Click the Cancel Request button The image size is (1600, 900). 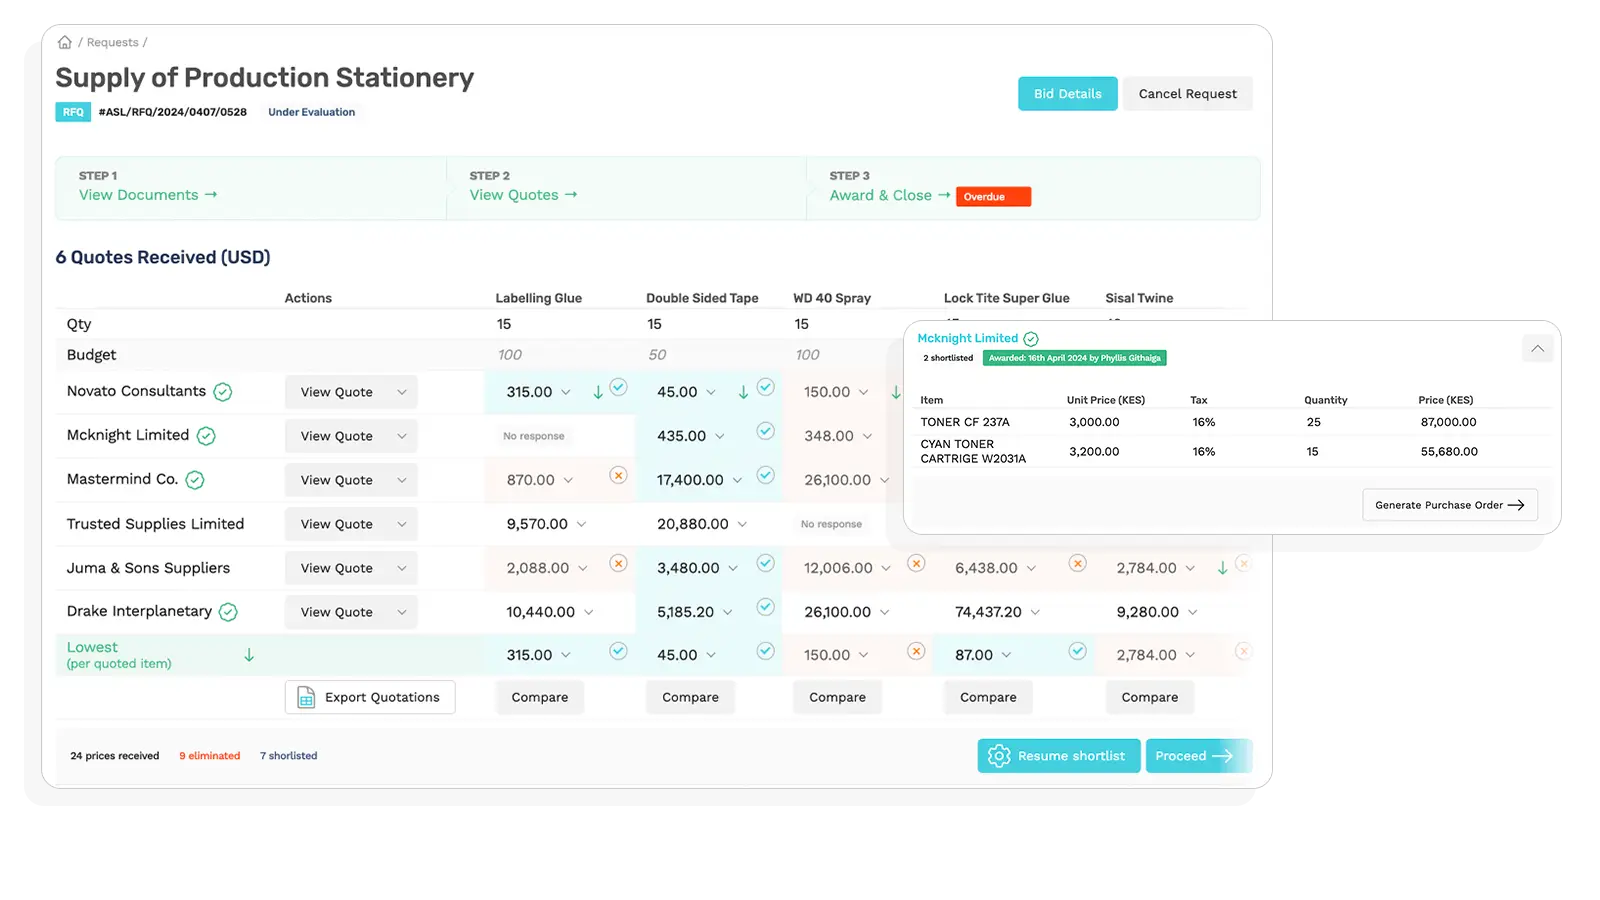[x=1187, y=94]
